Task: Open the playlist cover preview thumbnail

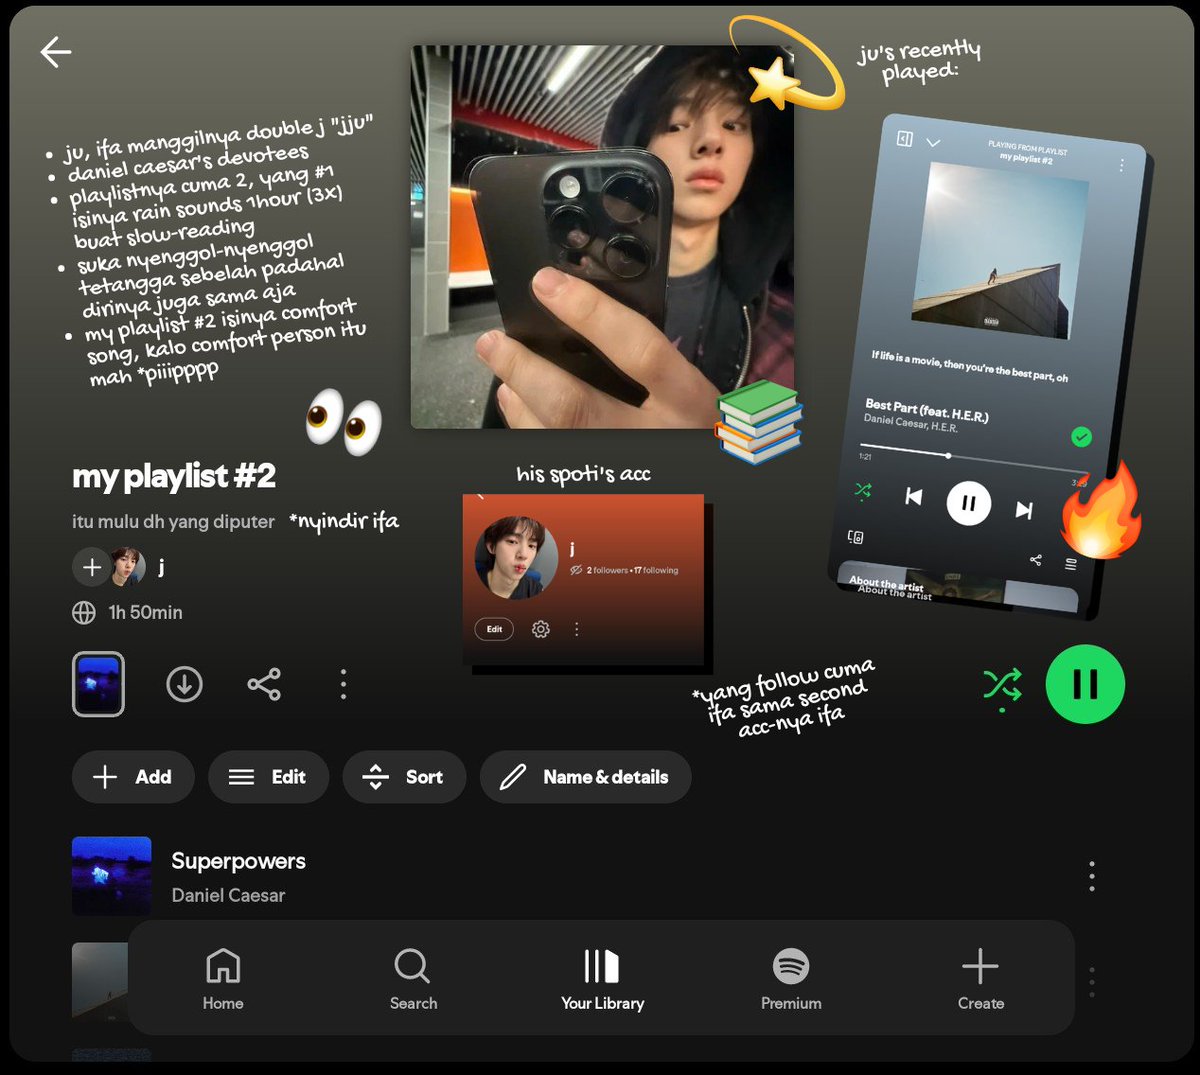Action: [x=98, y=684]
